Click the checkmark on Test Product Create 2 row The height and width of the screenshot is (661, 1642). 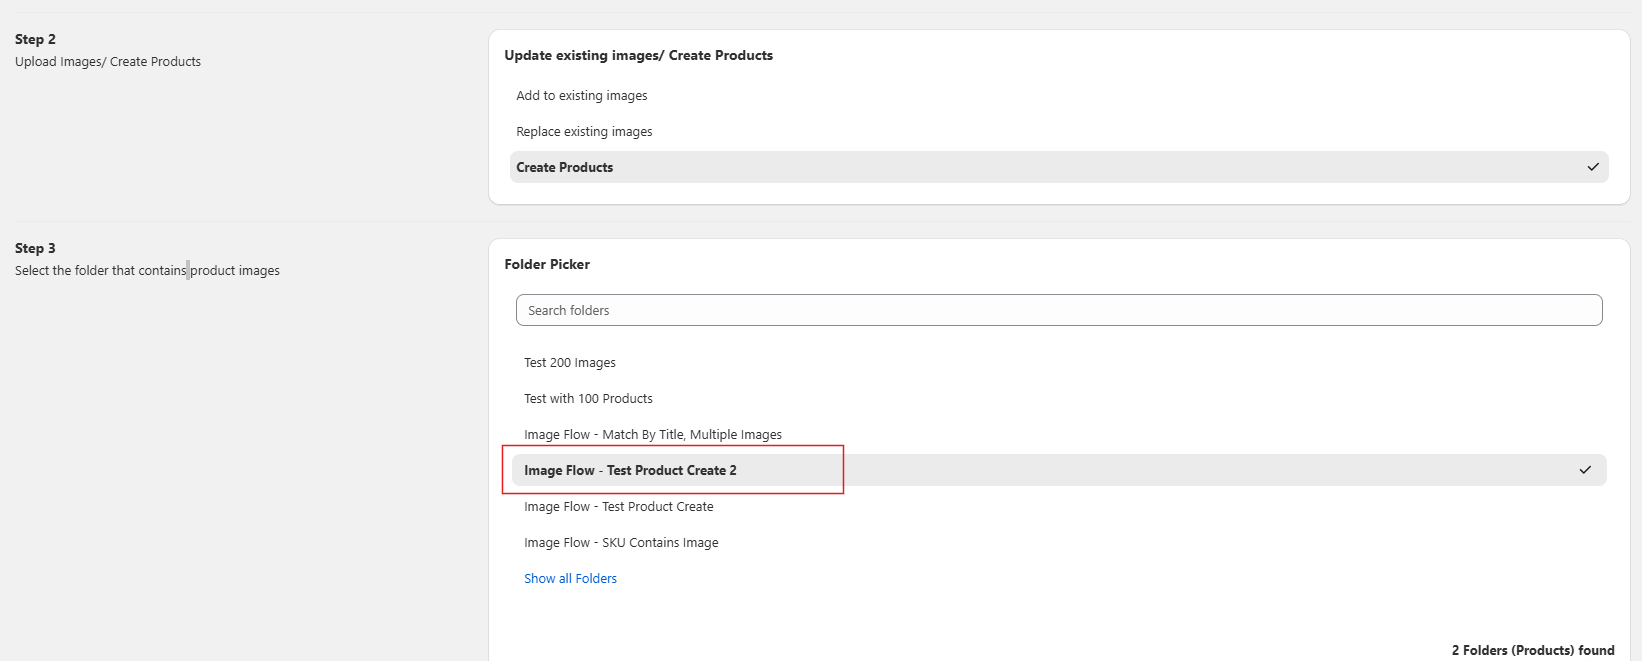tap(1585, 470)
